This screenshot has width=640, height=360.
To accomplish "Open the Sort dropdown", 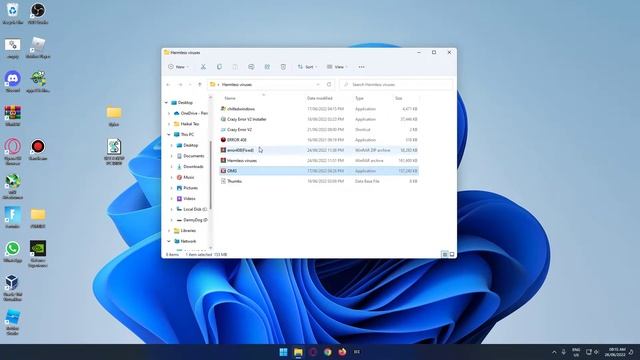I will pos(307,67).
